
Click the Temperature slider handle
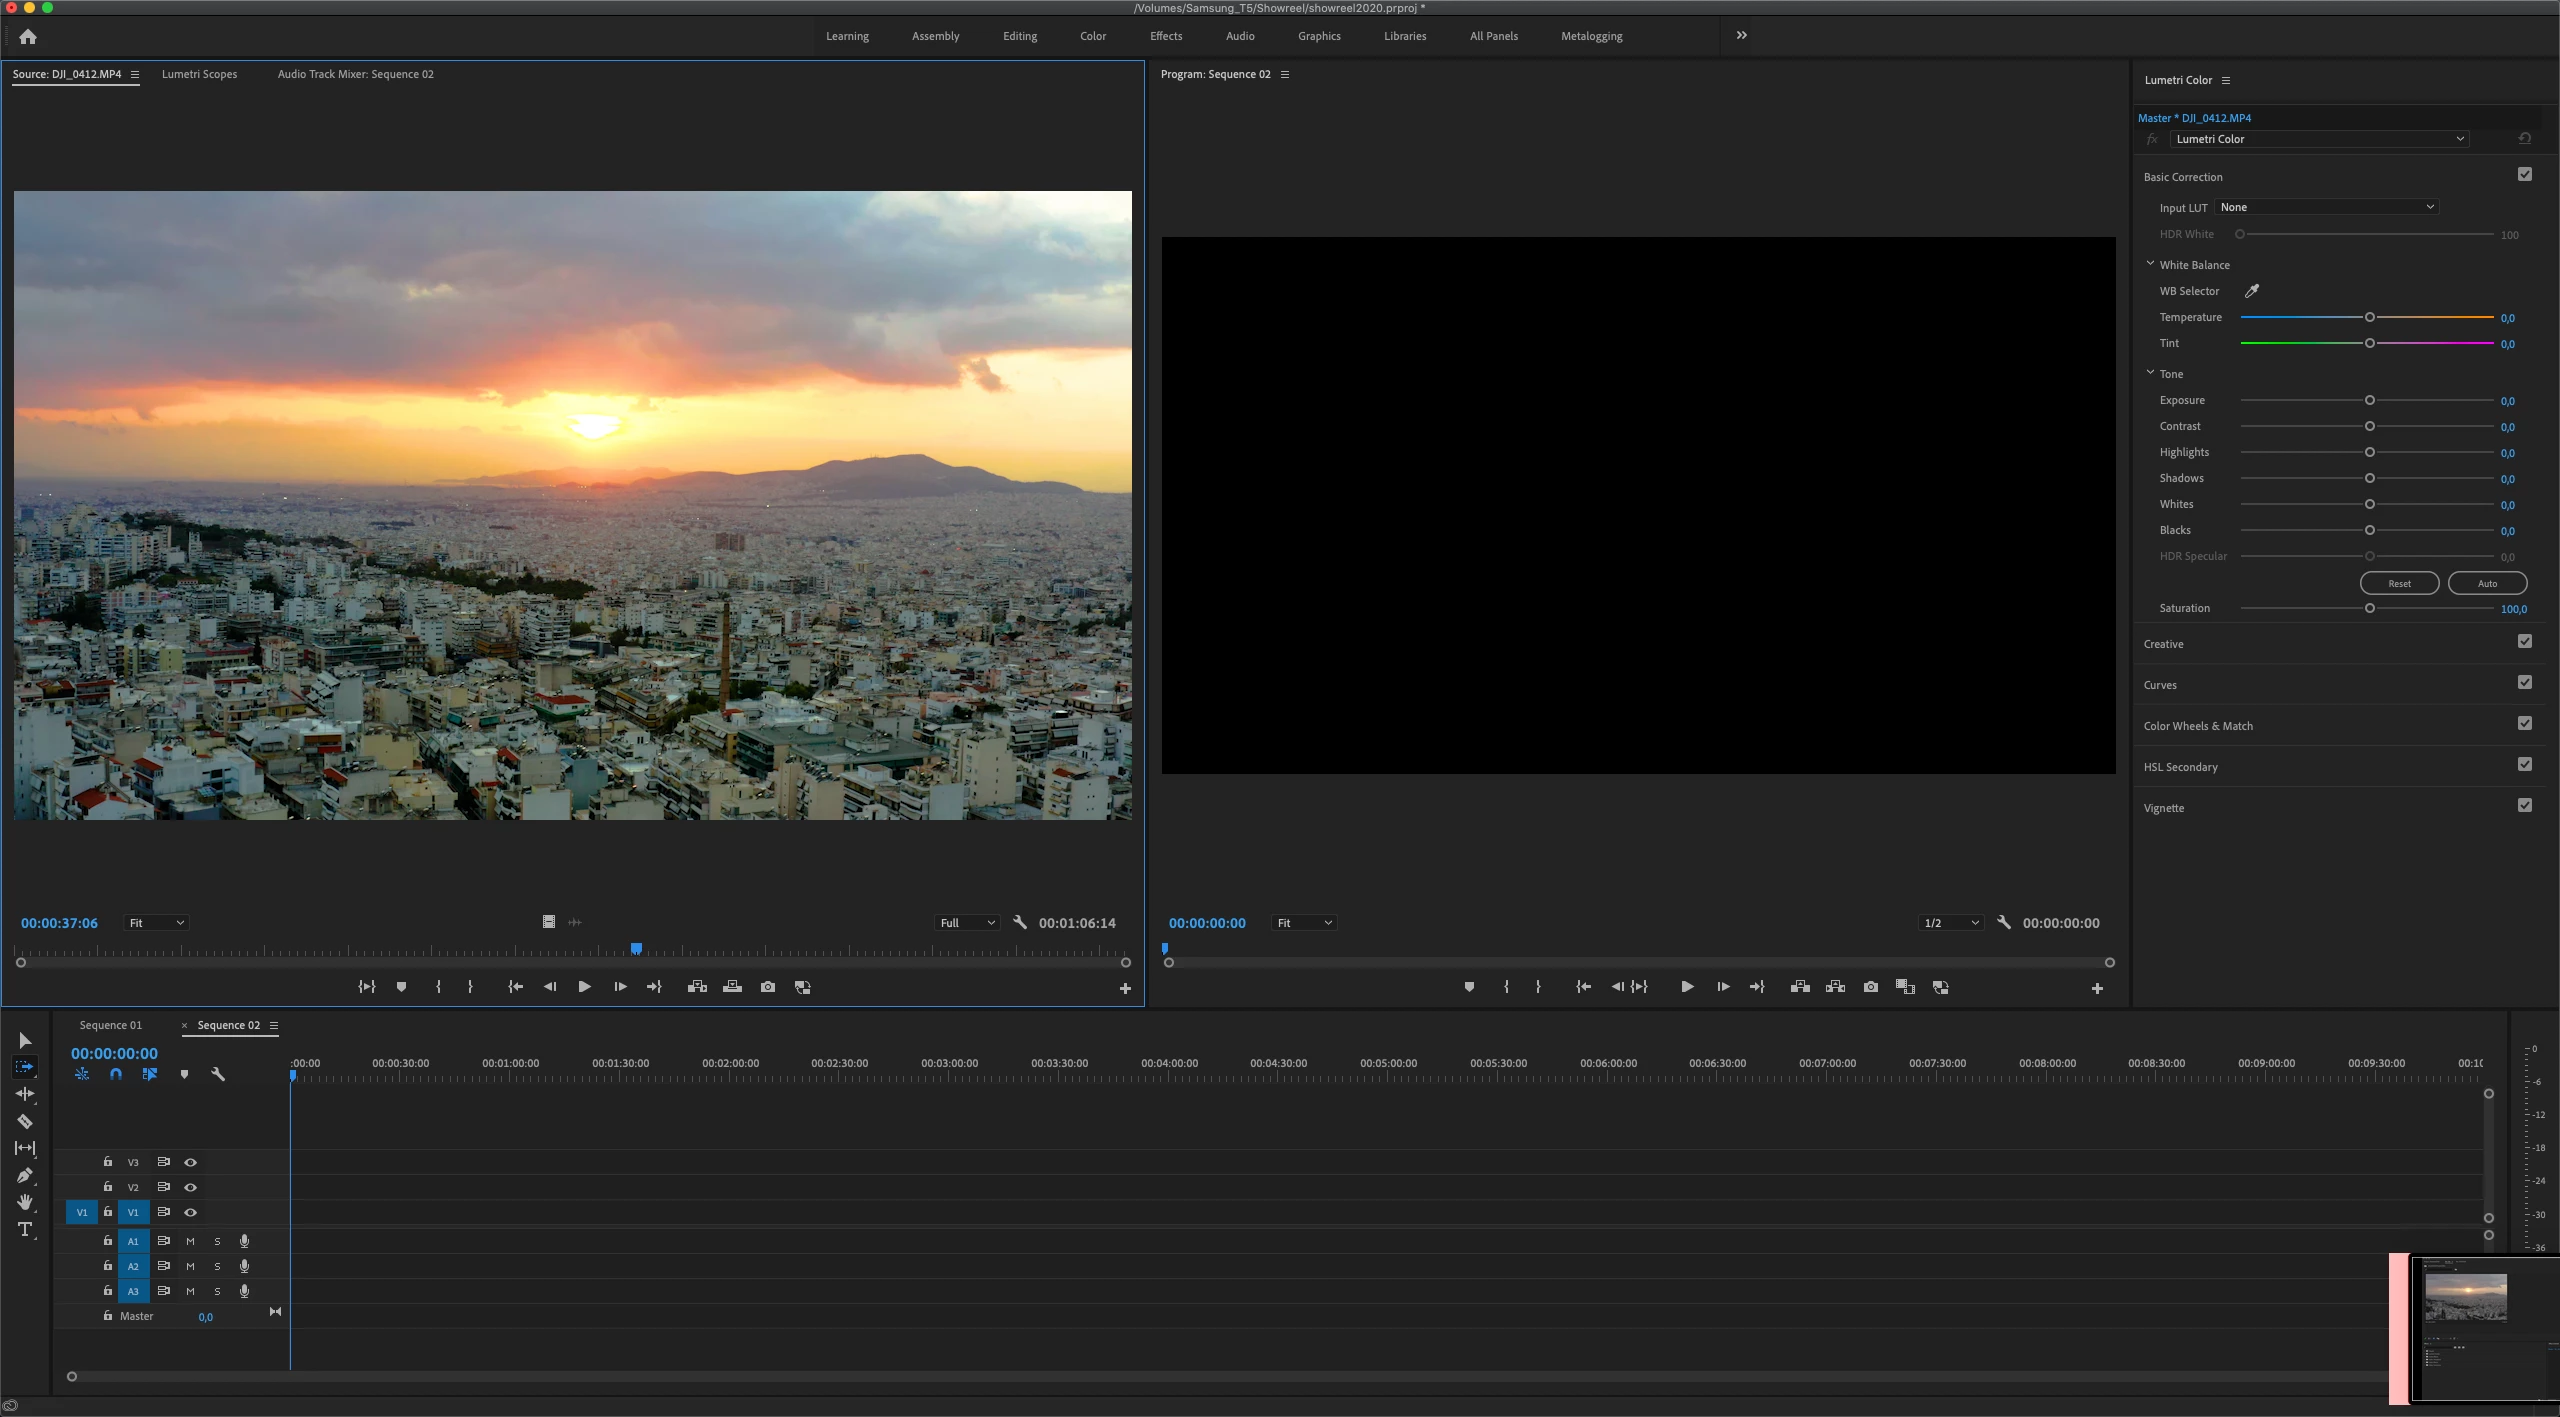coord(2369,317)
